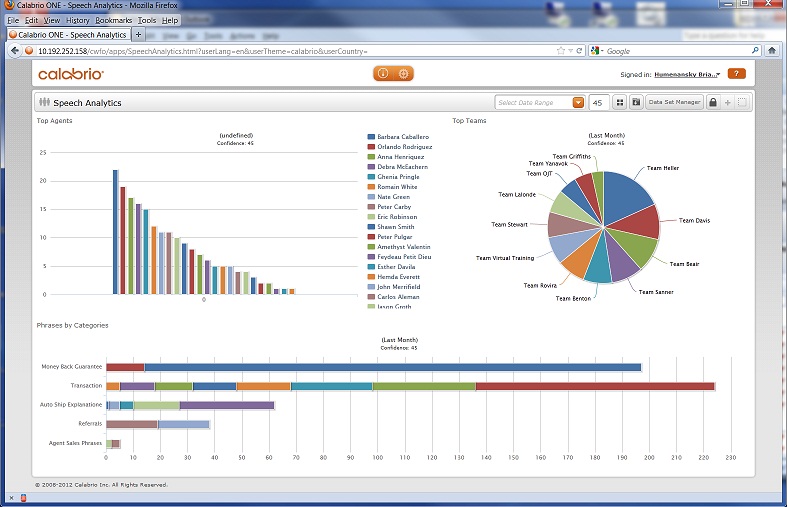Click the Speech Analytics people icon
The image size is (787, 507).
[x=44, y=102]
